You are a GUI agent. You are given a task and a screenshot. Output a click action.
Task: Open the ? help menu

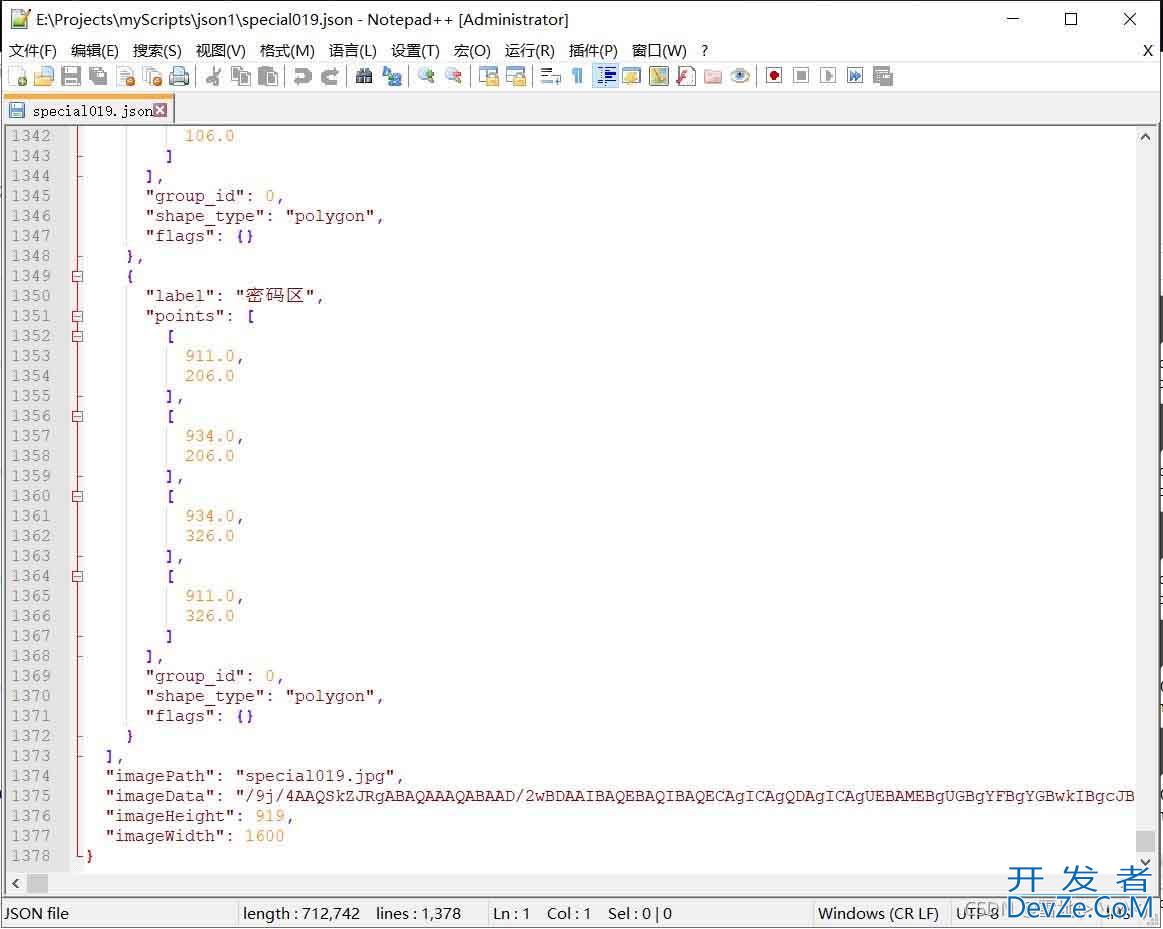705,50
